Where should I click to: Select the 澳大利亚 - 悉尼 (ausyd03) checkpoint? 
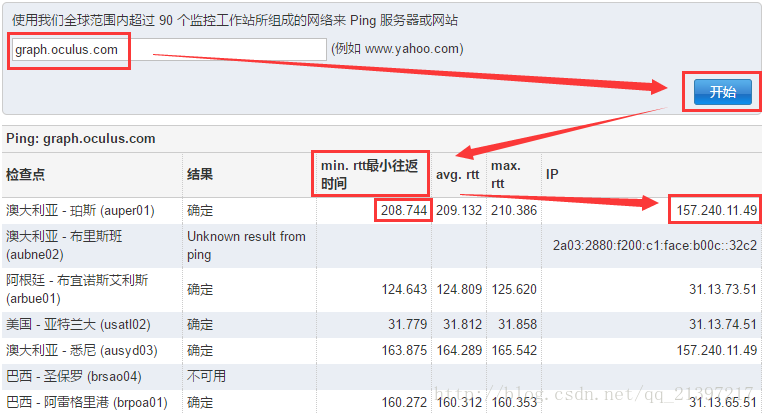81,351
